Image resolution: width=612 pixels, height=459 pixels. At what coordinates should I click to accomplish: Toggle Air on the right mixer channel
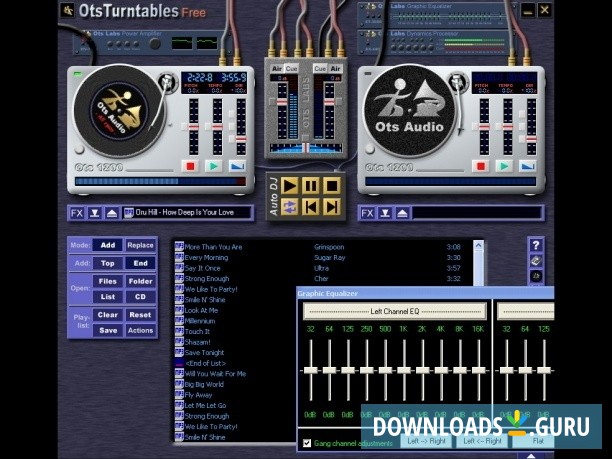tap(335, 69)
